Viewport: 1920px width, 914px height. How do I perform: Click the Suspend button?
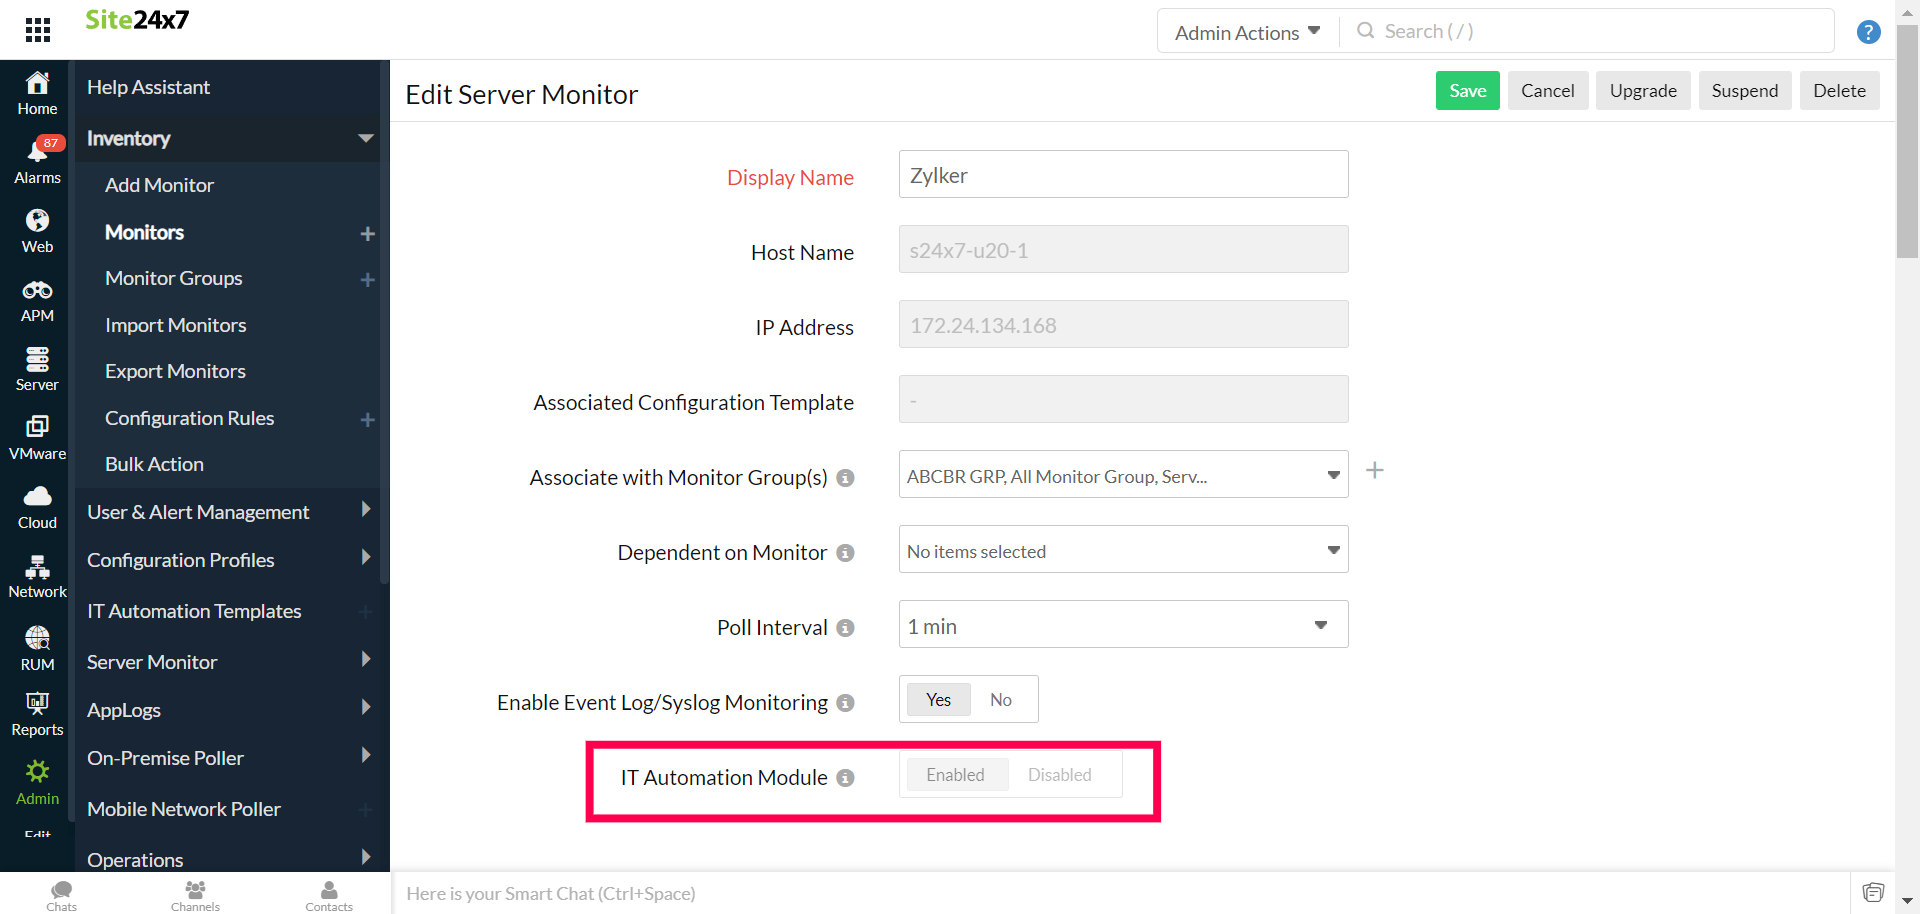[x=1744, y=91]
